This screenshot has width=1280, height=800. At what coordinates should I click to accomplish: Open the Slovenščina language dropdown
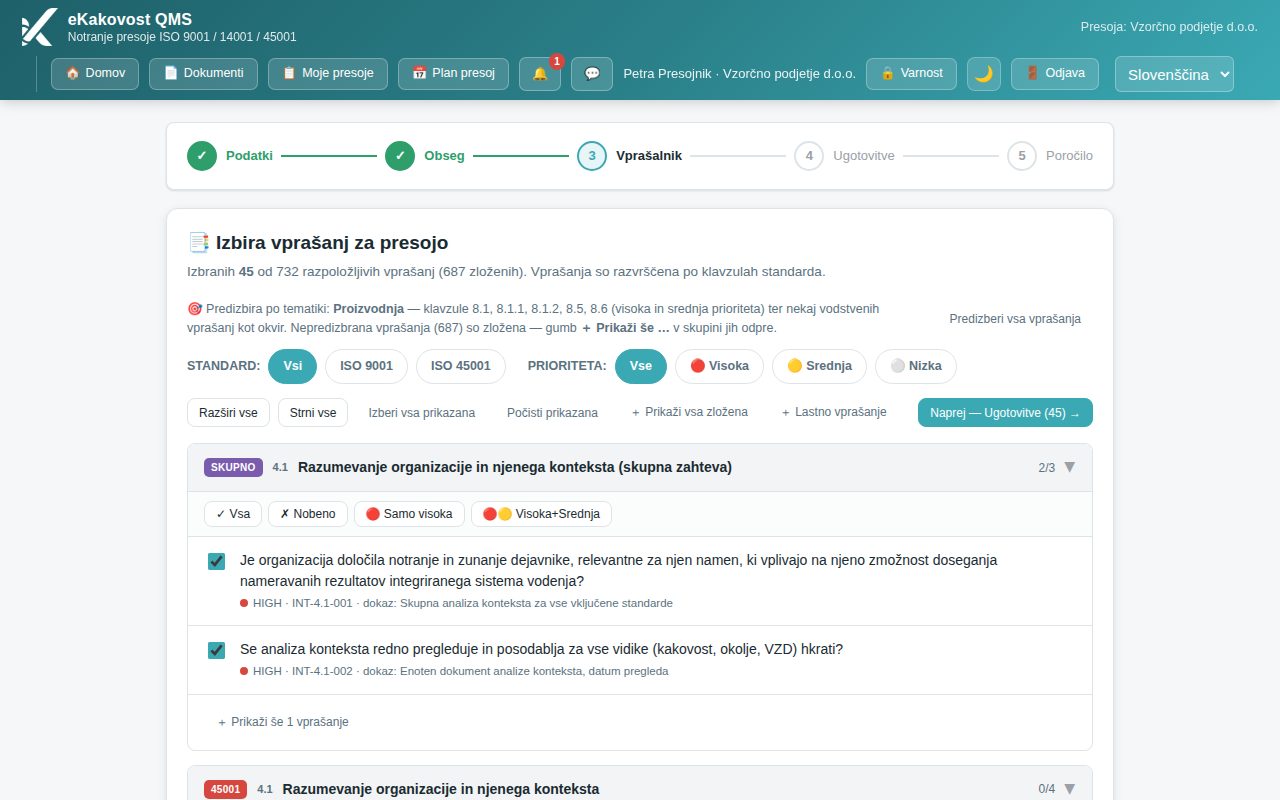coord(1174,74)
